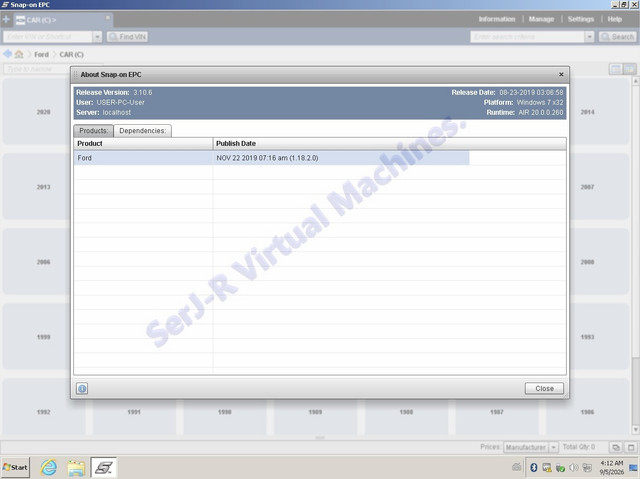This screenshot has width=640, height=479.
Task: Click the Bluetooth tray icon
Action: [x=533, y=468]
